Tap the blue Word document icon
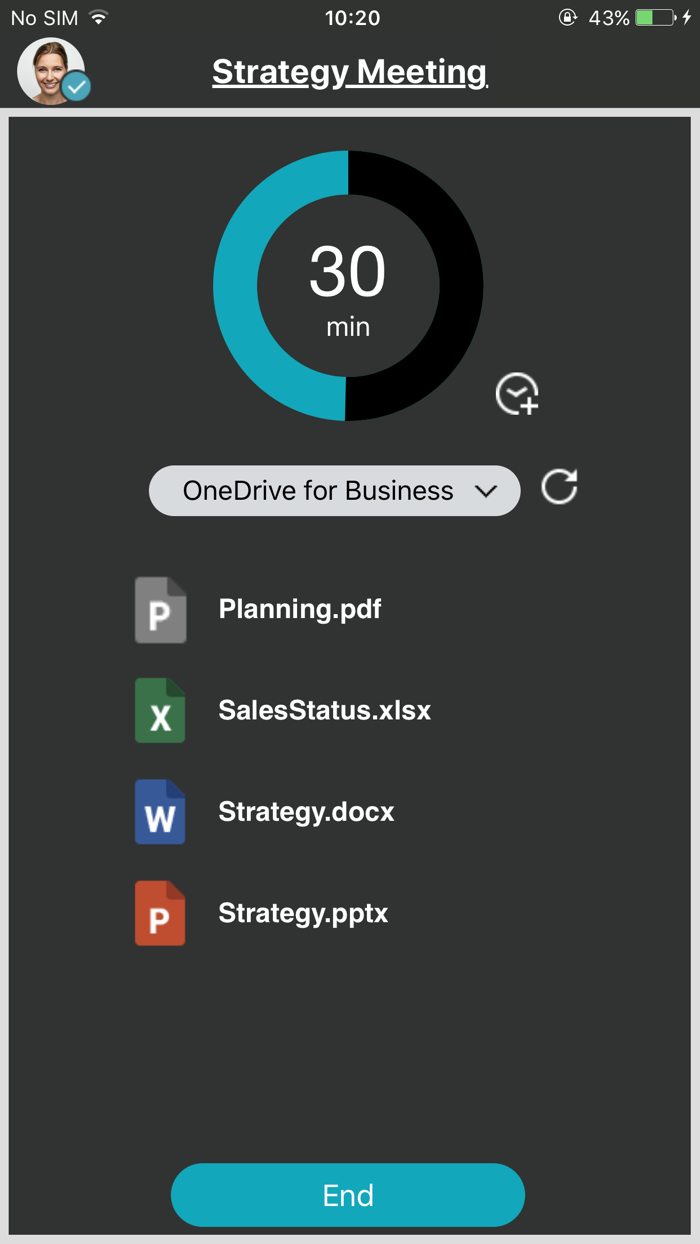The width and height of the screenshot is (700, 1244). (x=160, y=812)
